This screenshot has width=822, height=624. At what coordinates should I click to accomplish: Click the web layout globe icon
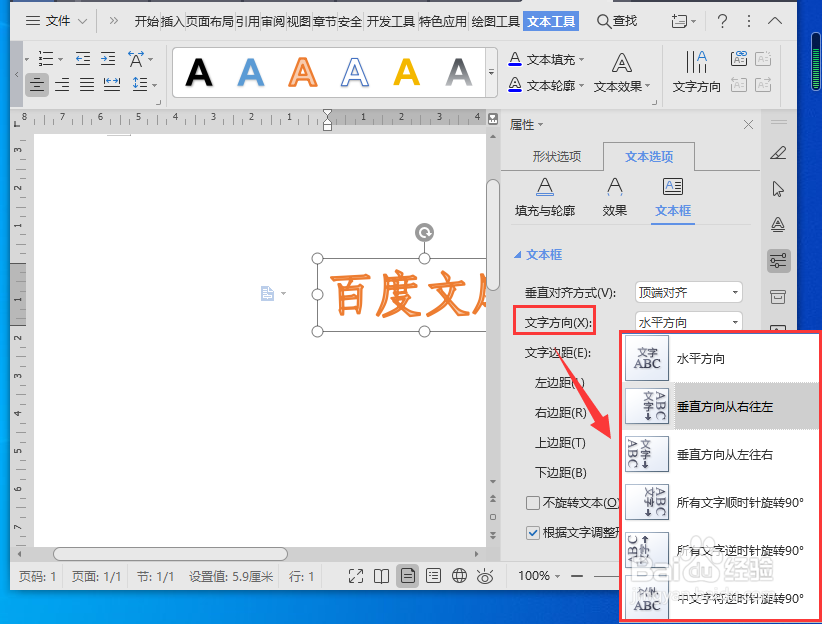(x=459, y=576)
